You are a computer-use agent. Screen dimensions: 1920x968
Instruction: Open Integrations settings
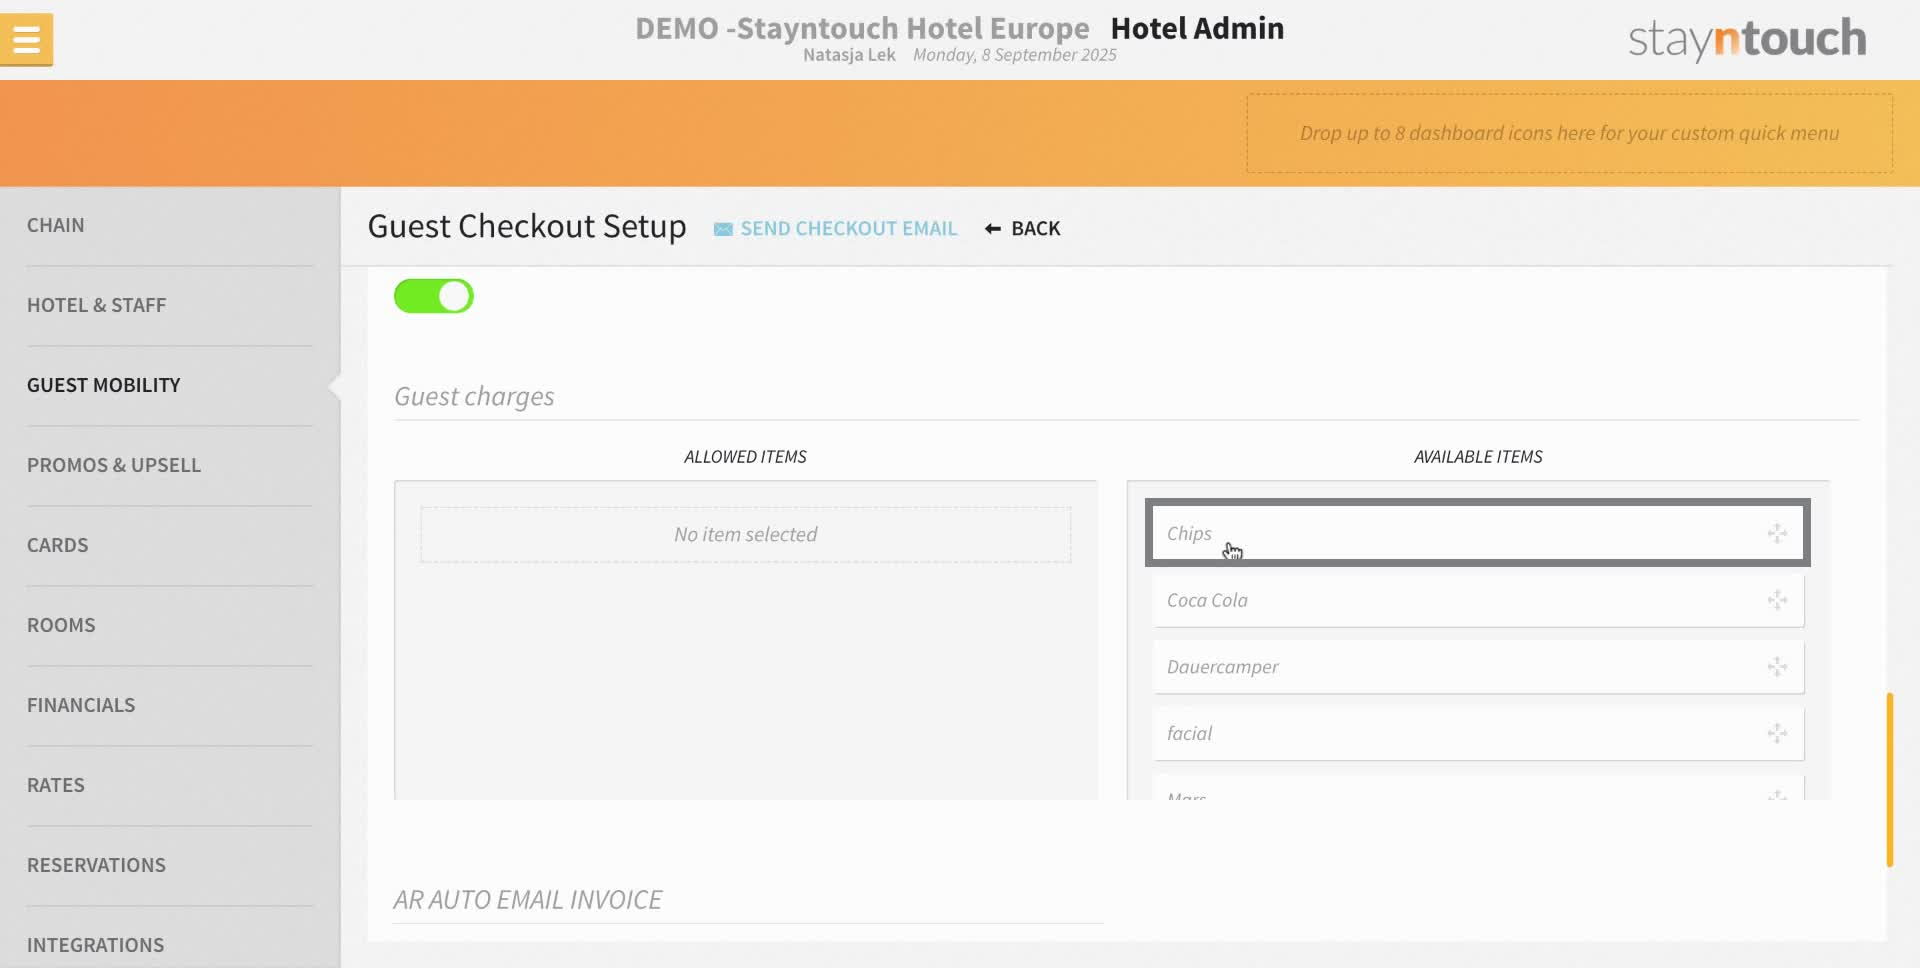click(96, 944)
